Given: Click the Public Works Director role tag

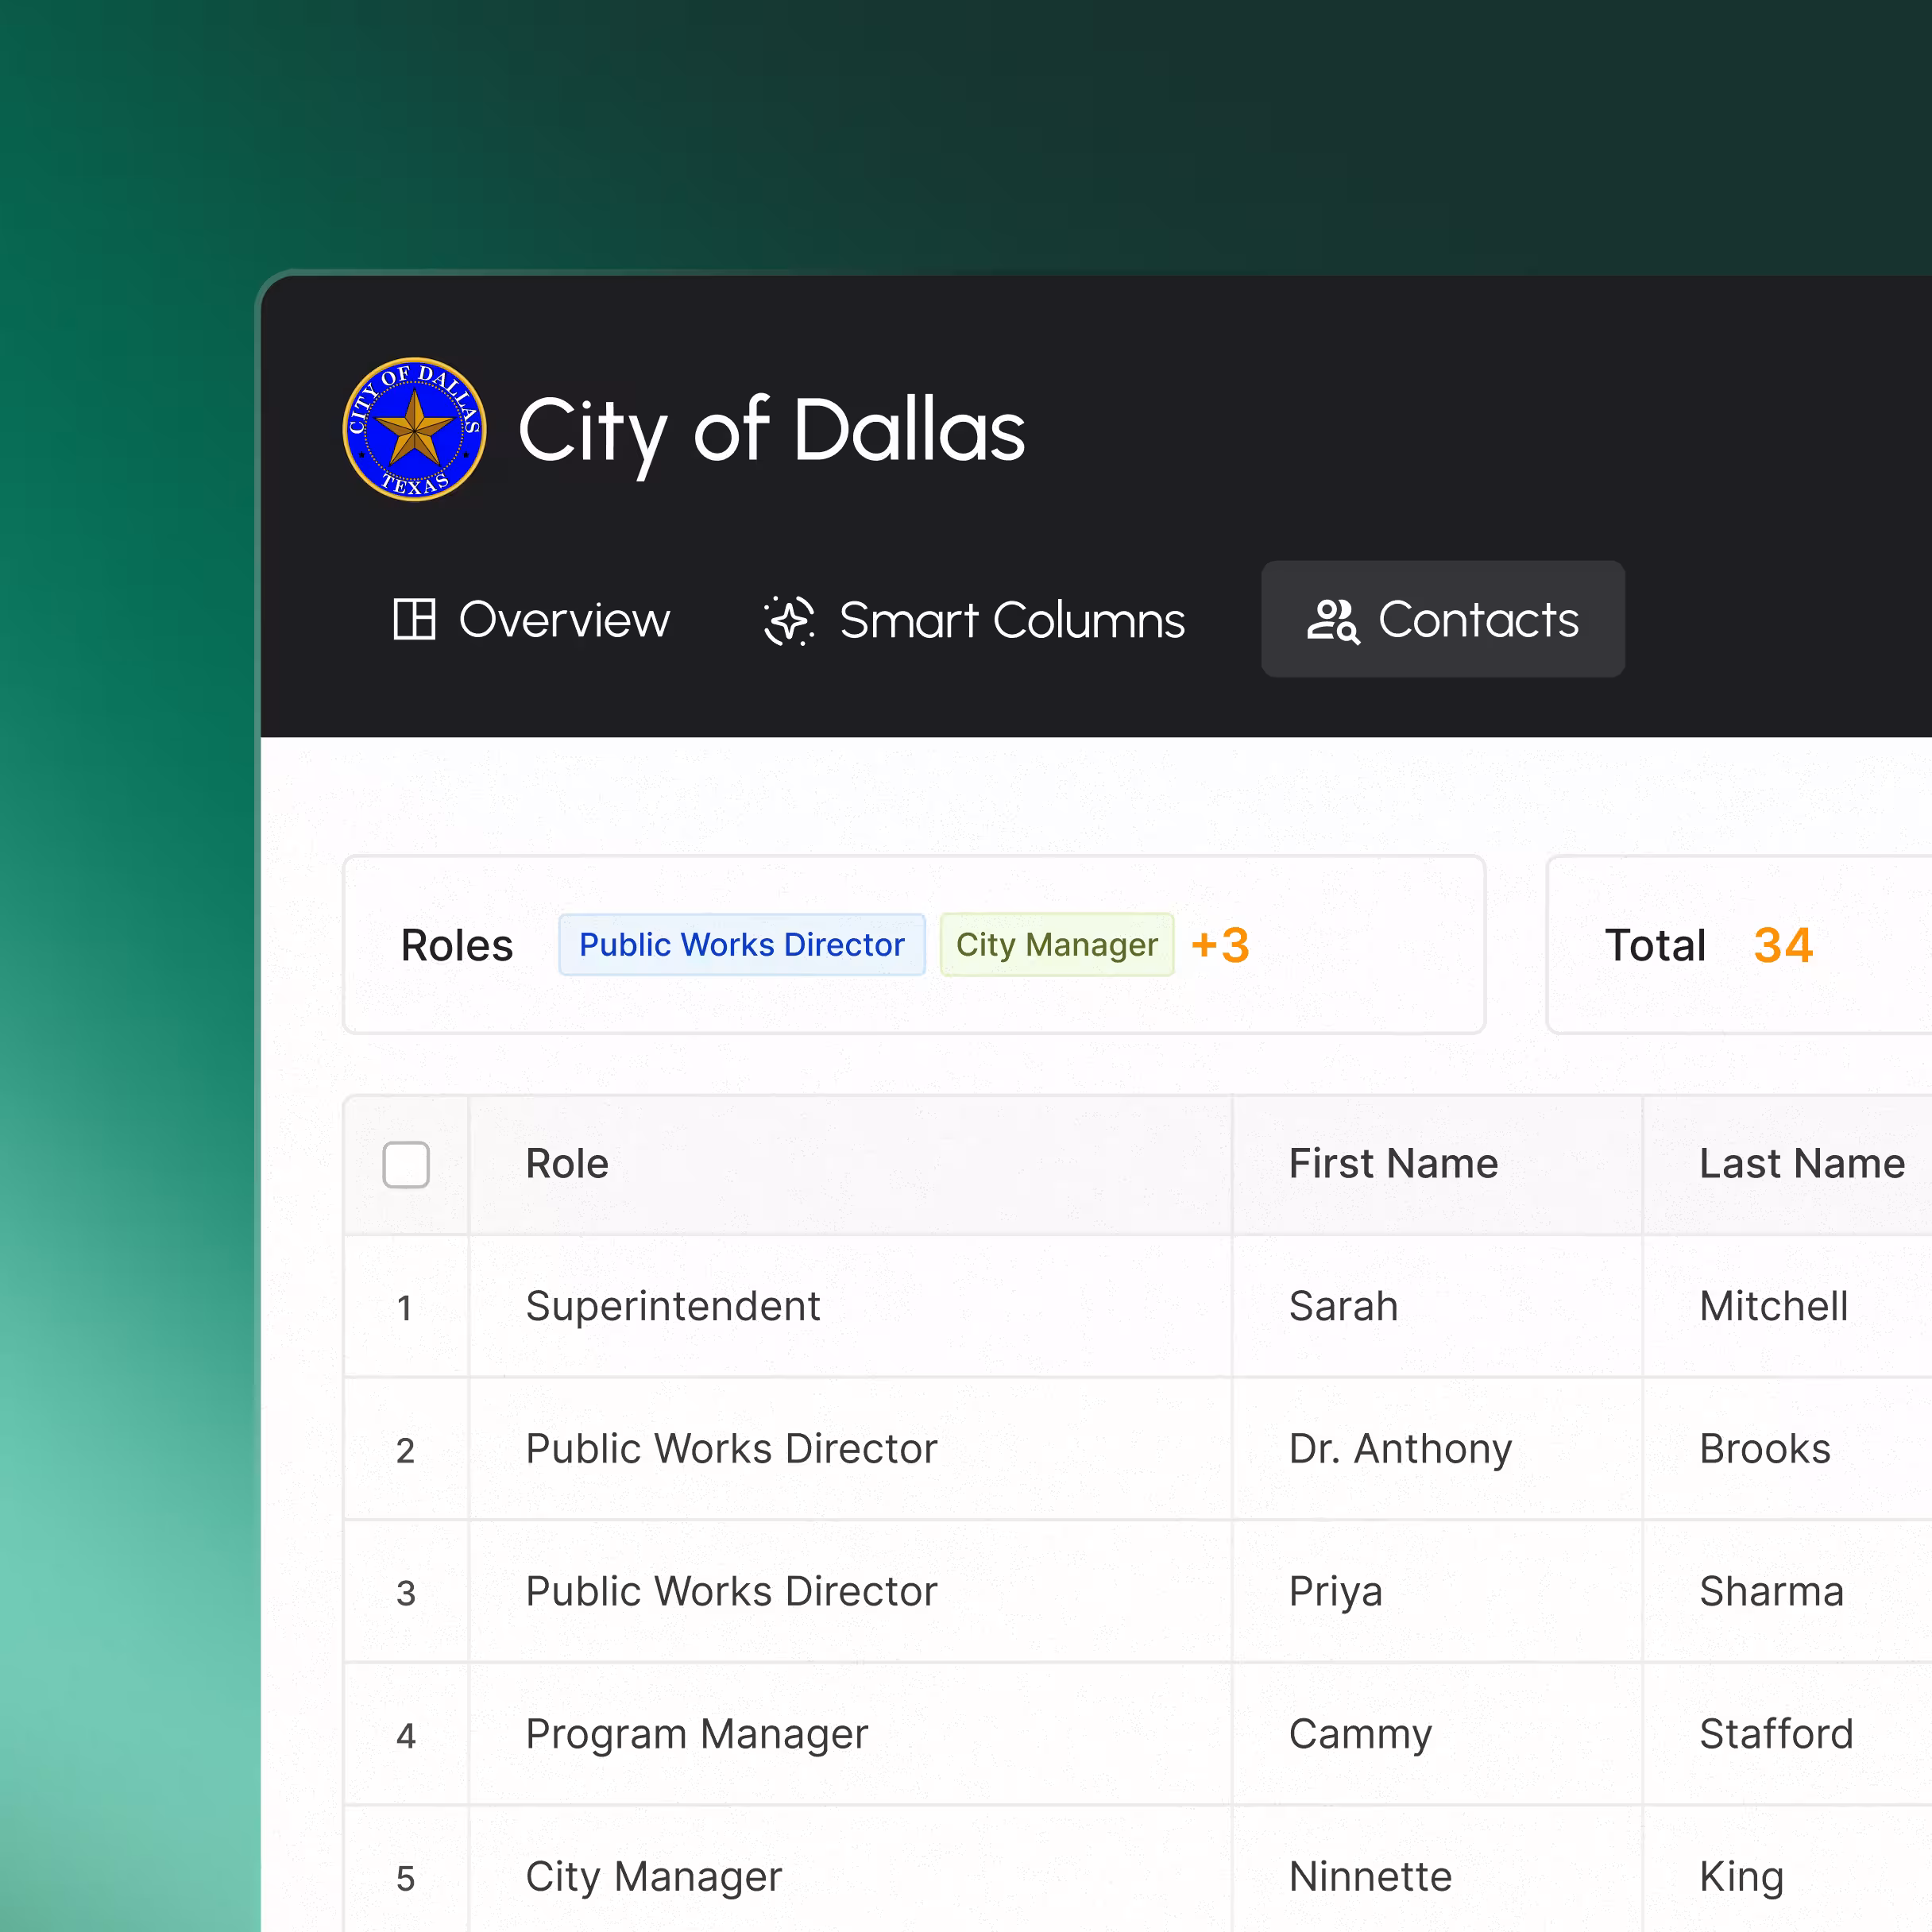Looking at the screenshot, I should click(x=741, y=945).
